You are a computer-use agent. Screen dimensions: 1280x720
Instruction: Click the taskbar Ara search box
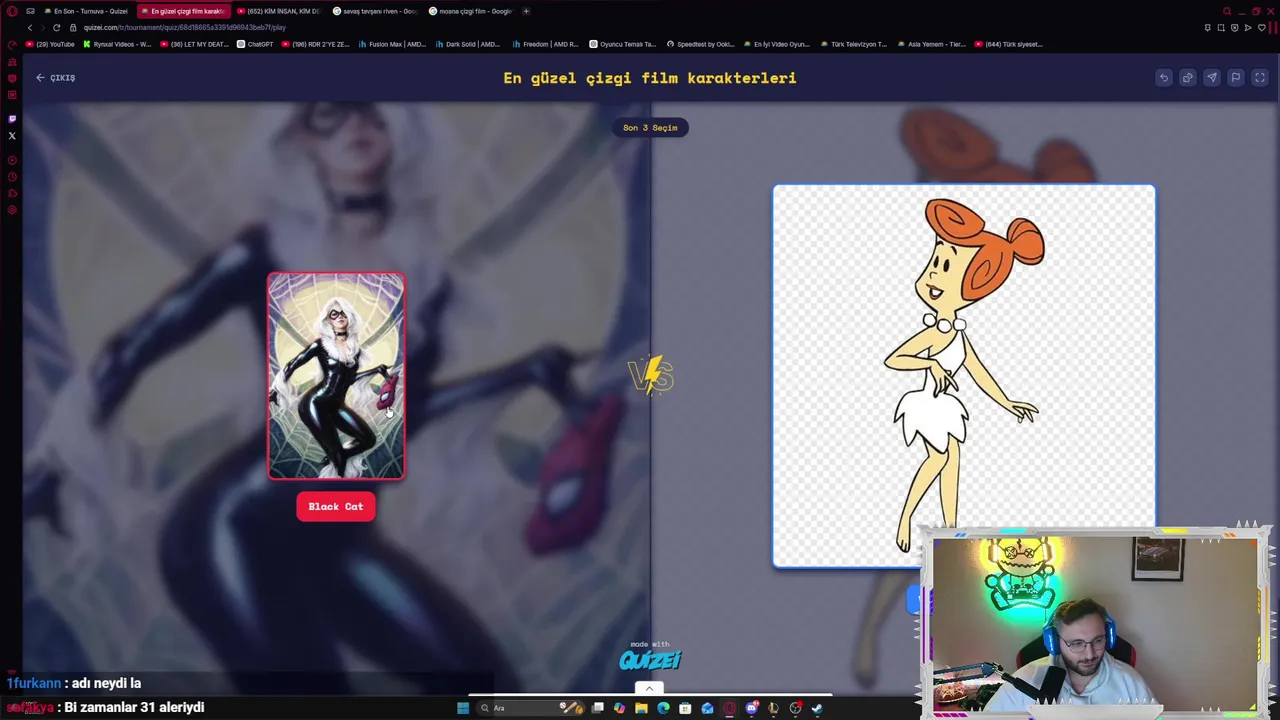tap(530, 708)
